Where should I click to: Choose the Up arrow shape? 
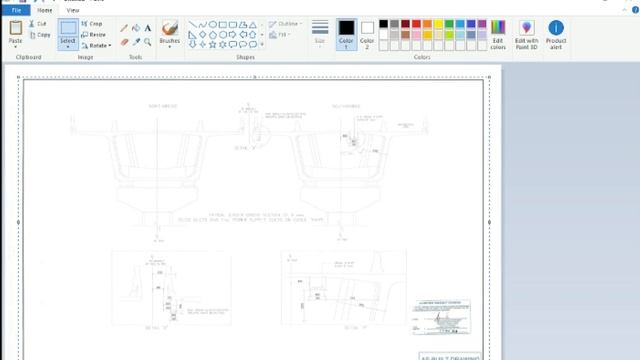[253, 35]
